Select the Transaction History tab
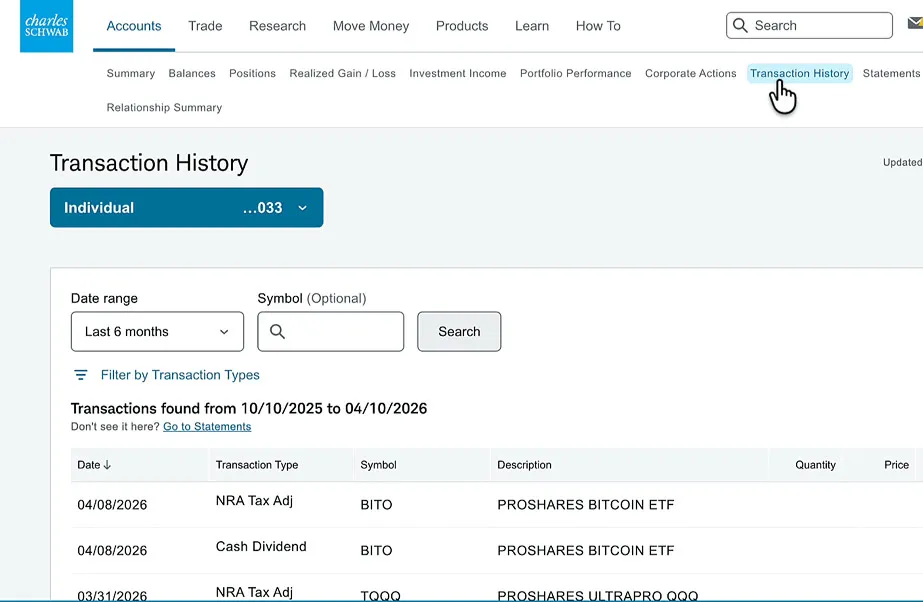 799,73
